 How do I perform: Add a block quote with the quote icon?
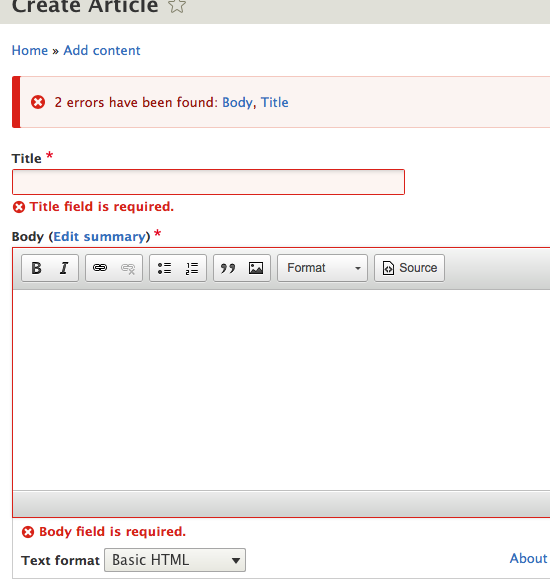(228, 268)
